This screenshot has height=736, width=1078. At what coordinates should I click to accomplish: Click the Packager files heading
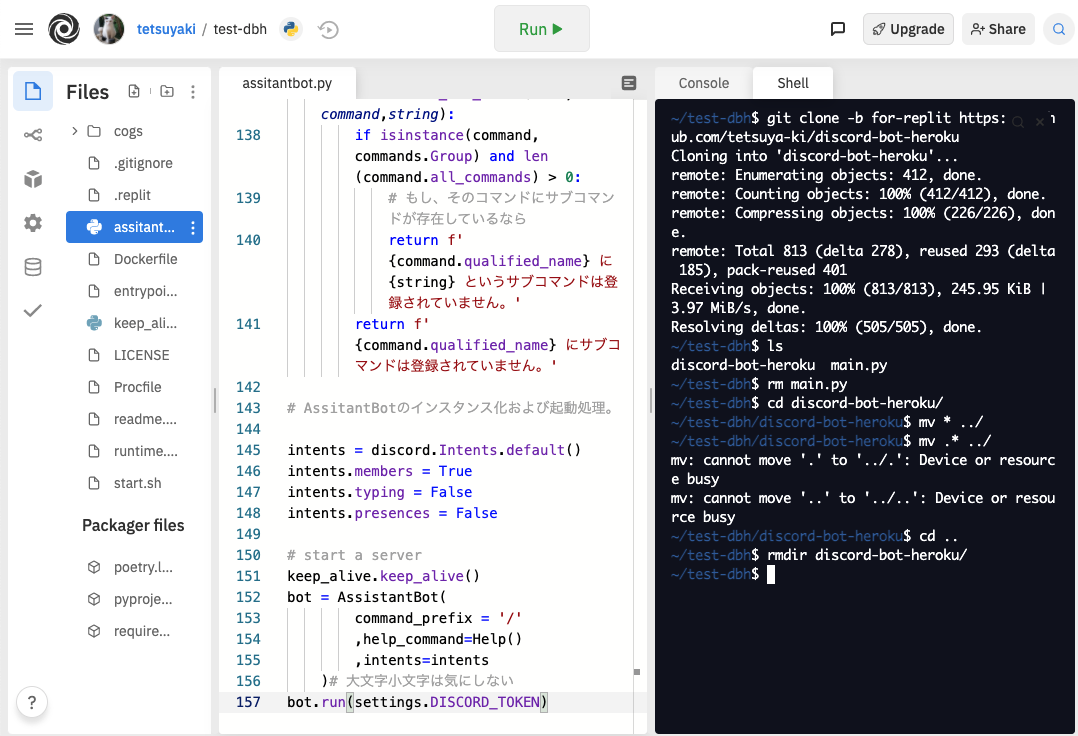133,526
